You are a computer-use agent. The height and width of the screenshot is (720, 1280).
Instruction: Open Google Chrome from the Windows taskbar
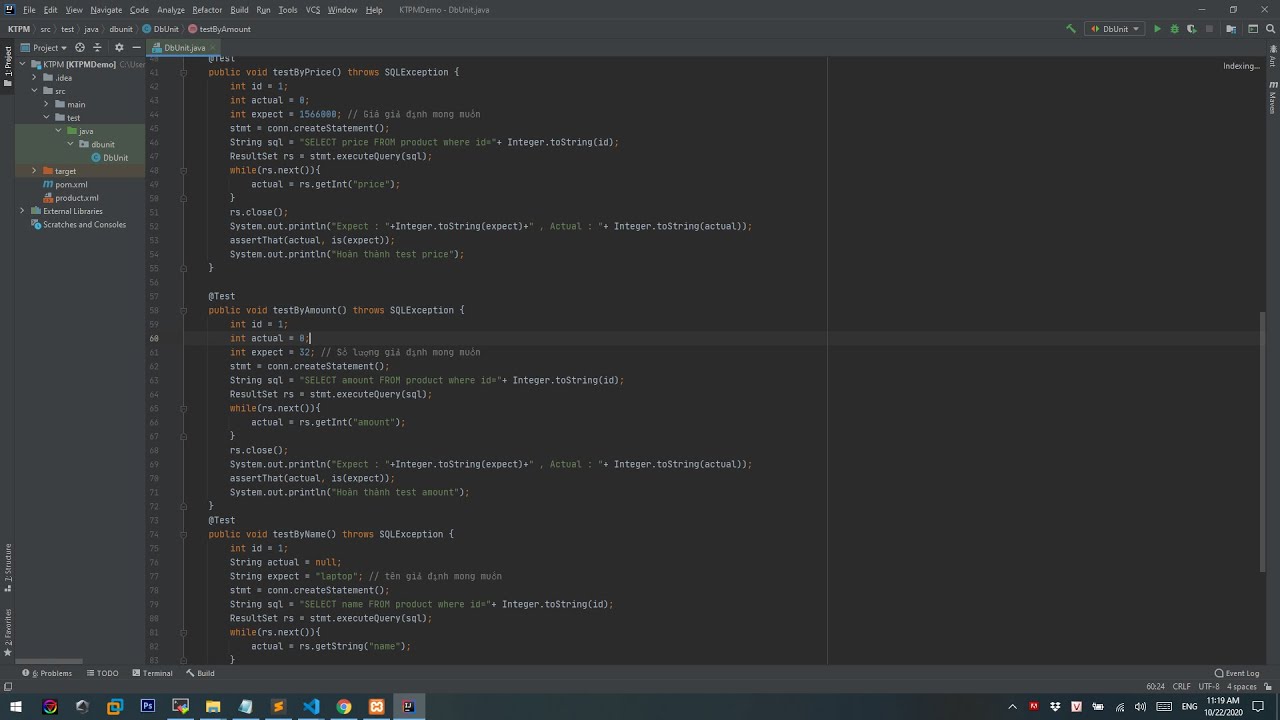344,706
